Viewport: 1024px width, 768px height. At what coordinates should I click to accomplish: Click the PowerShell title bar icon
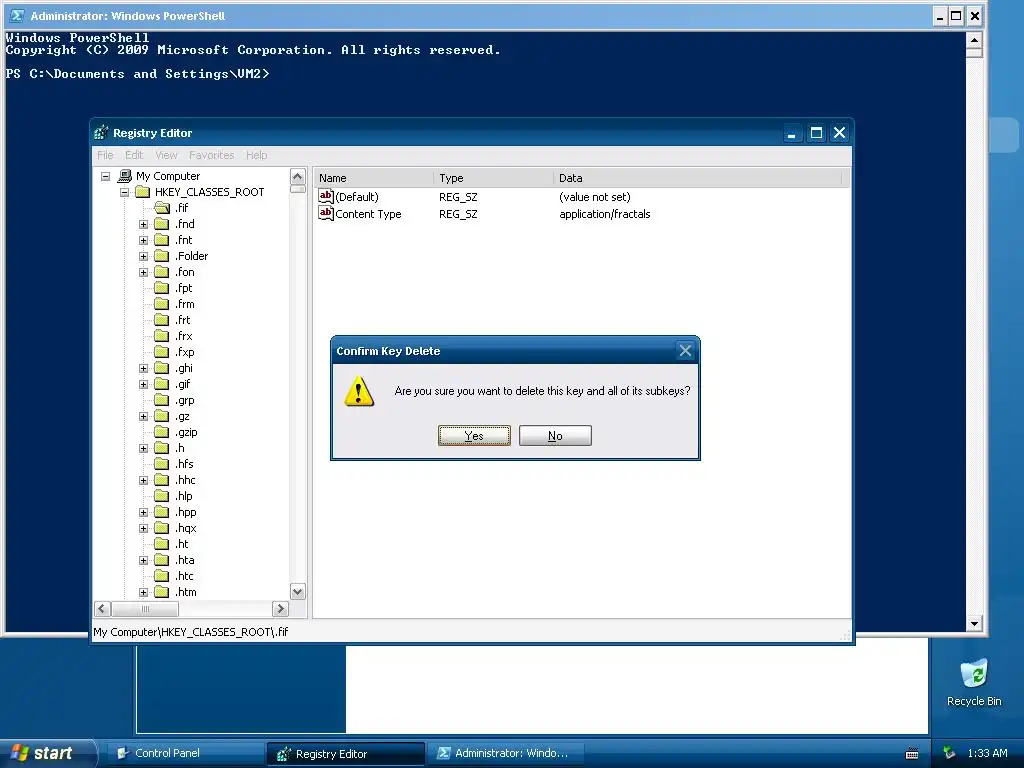pos(17,16)
